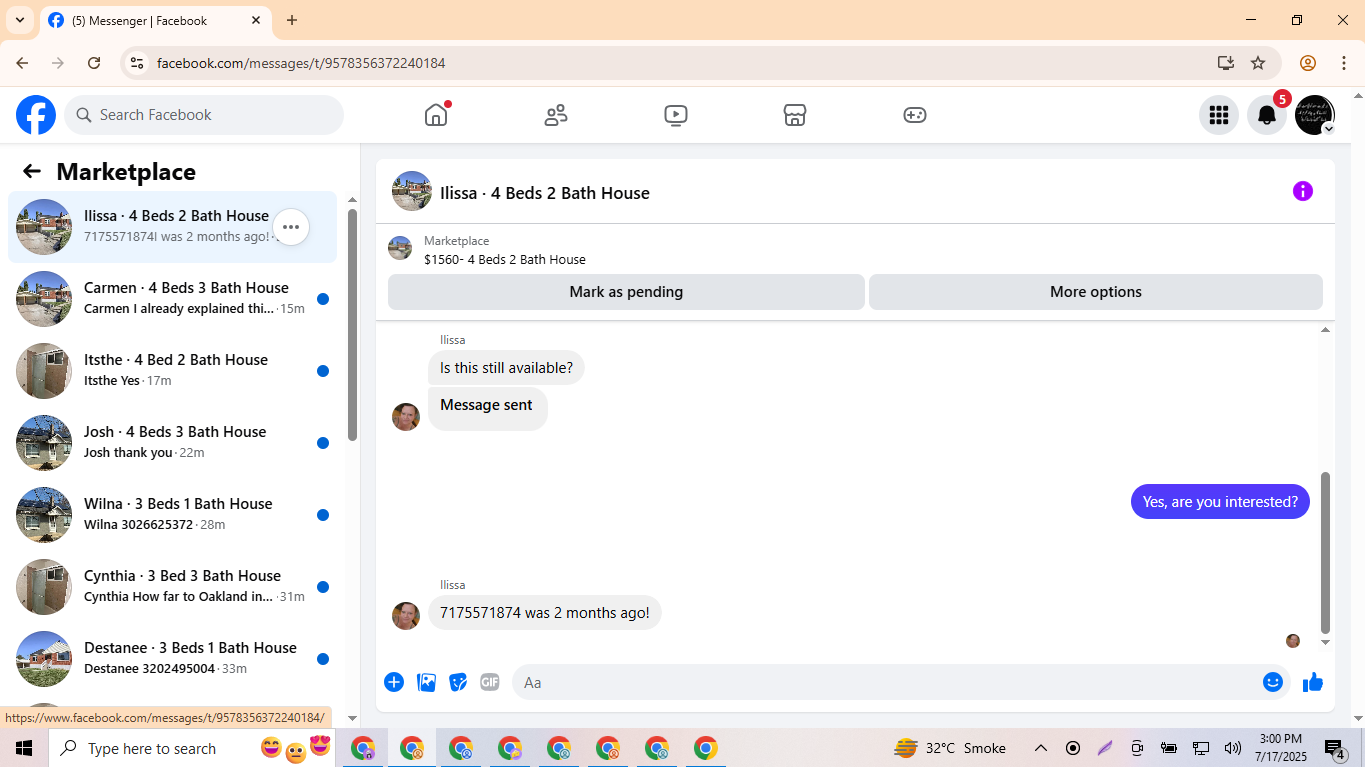Open the Windows Start menu

point(24,748)
